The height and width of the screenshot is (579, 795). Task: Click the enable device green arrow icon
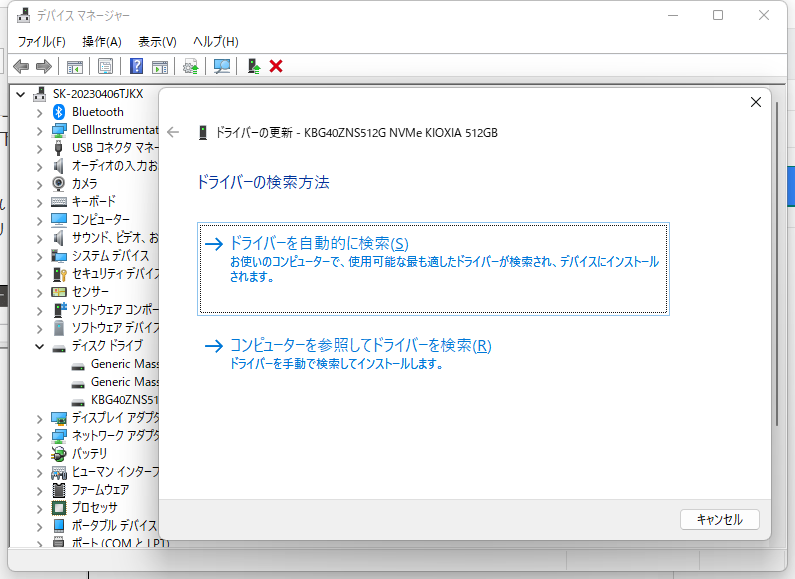[254, 66]
